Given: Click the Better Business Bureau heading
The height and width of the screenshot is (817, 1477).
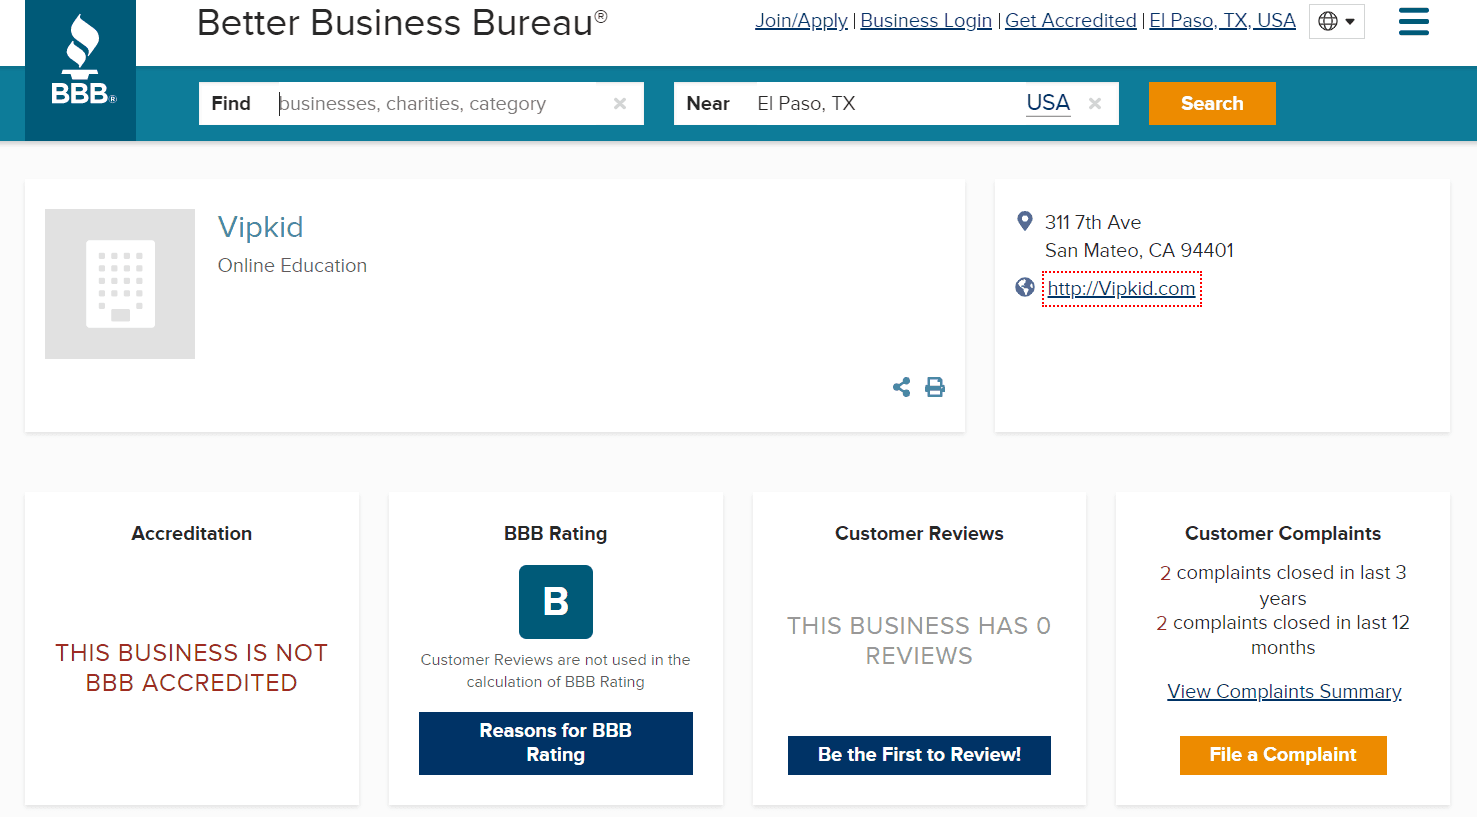Looking at the screenshot, I should pos(402,23).
